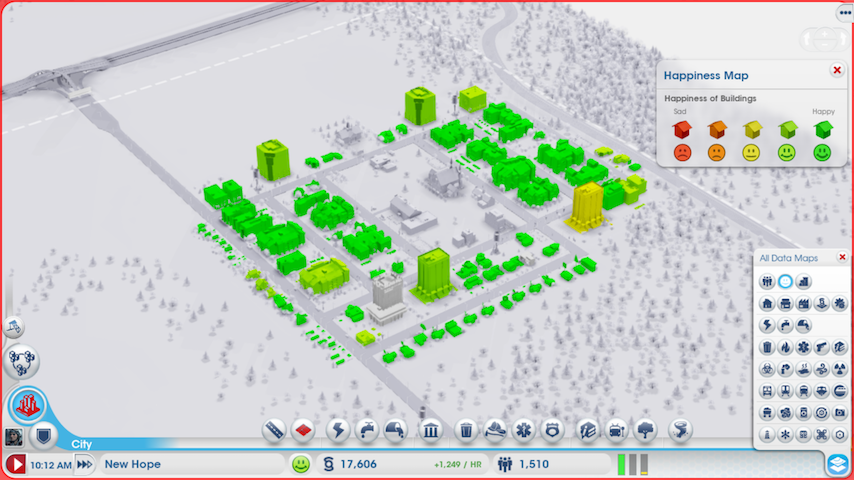Show the Power lightning data map
854x480 pixels.
(767, 325)
